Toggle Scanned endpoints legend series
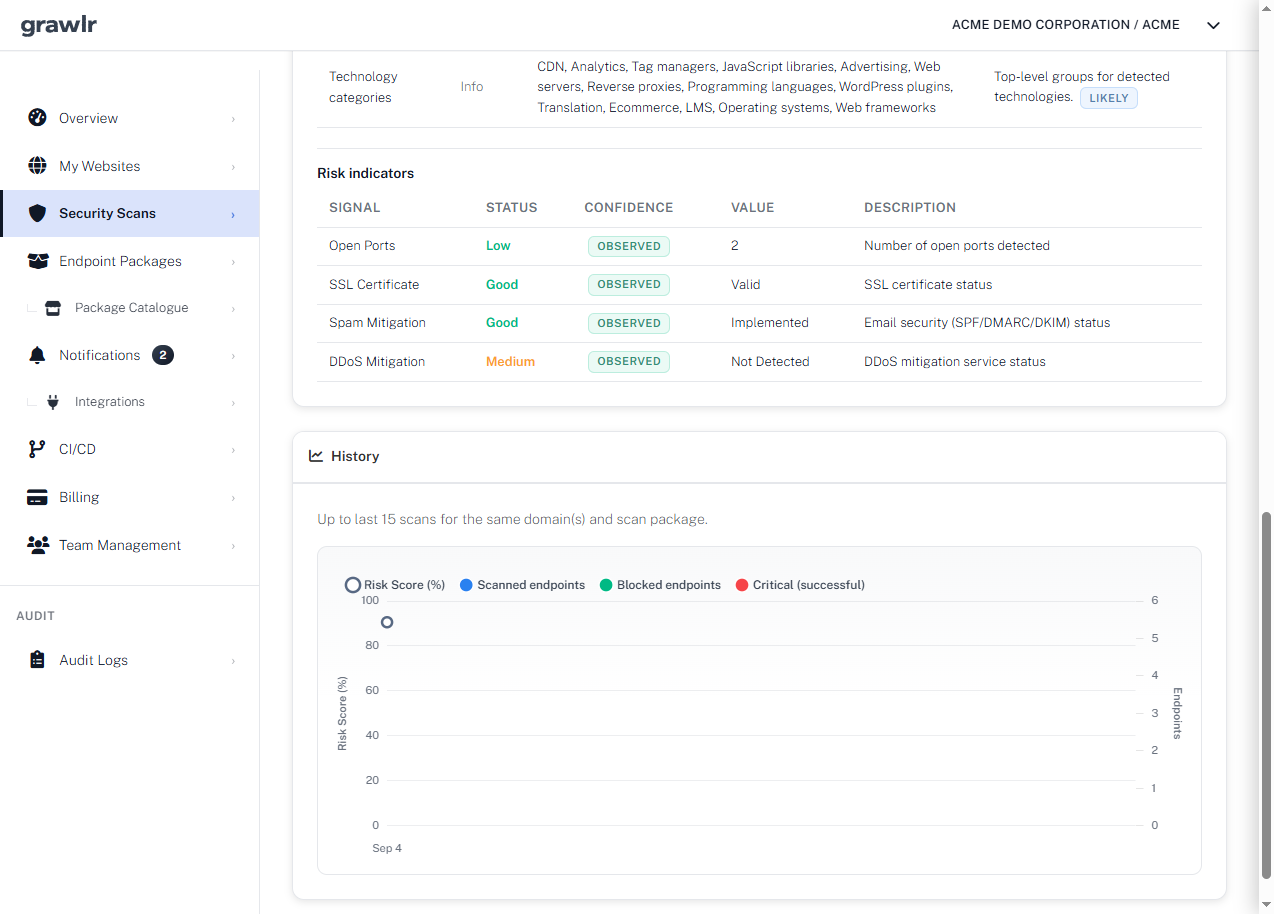 pyautogui.click(x=522, y=585)
